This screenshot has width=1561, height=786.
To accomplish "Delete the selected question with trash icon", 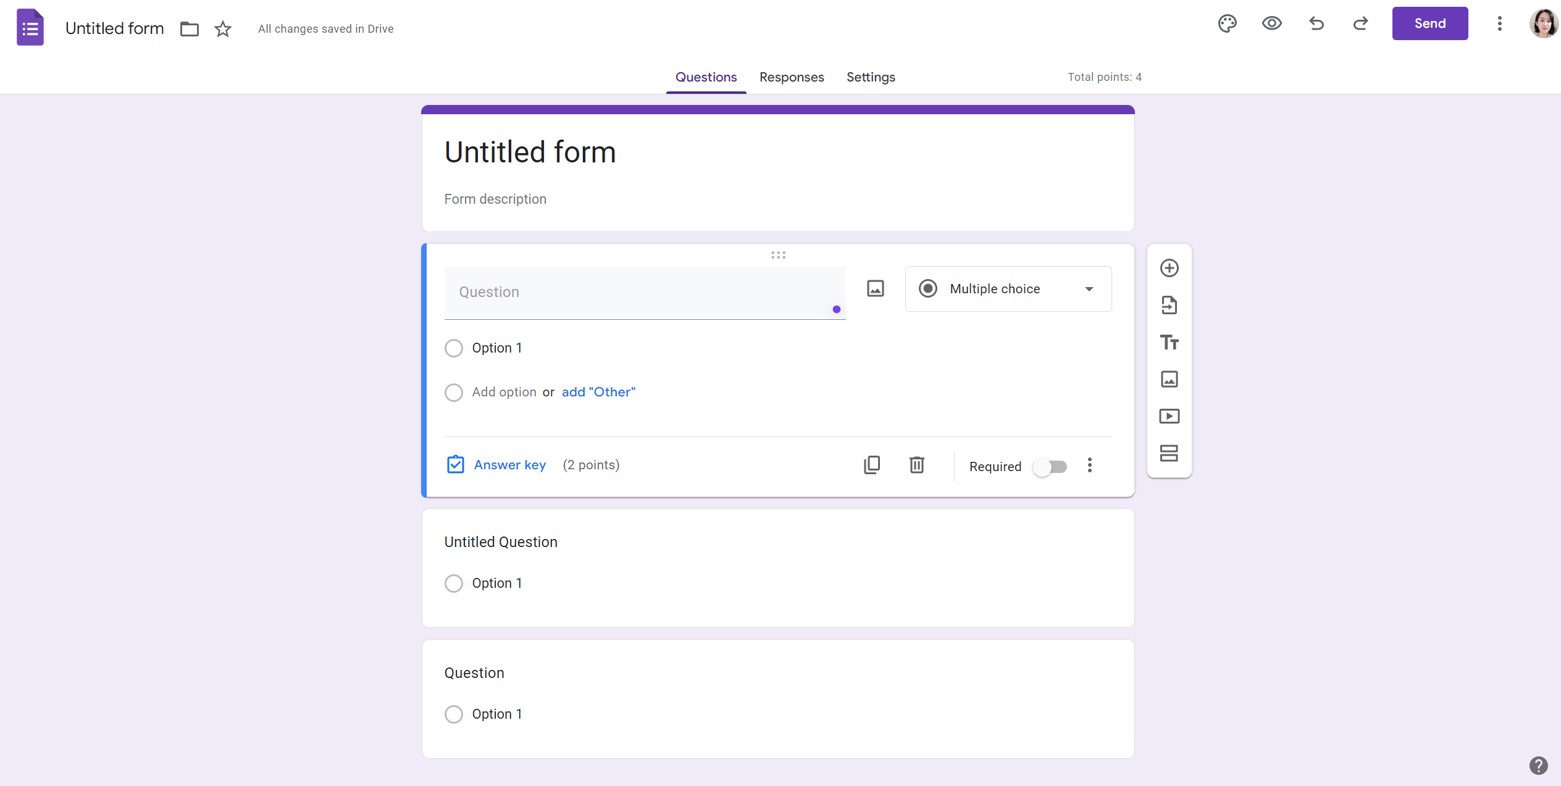I will [x=917, y=465].
